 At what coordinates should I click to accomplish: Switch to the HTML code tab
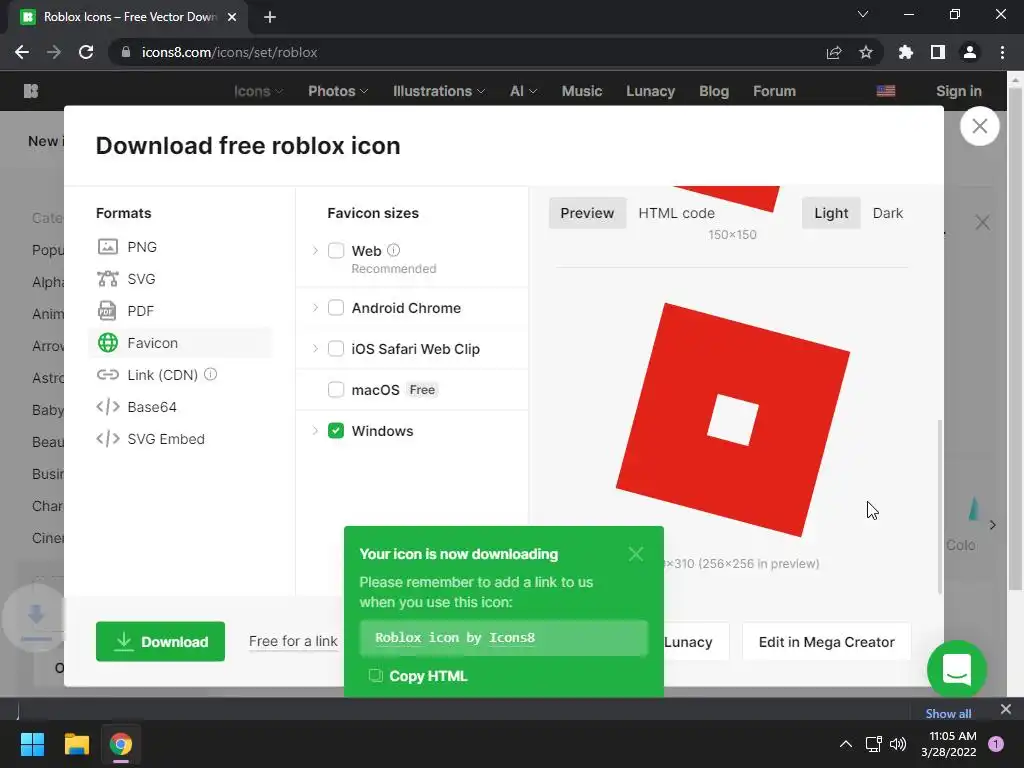(677, 213)
